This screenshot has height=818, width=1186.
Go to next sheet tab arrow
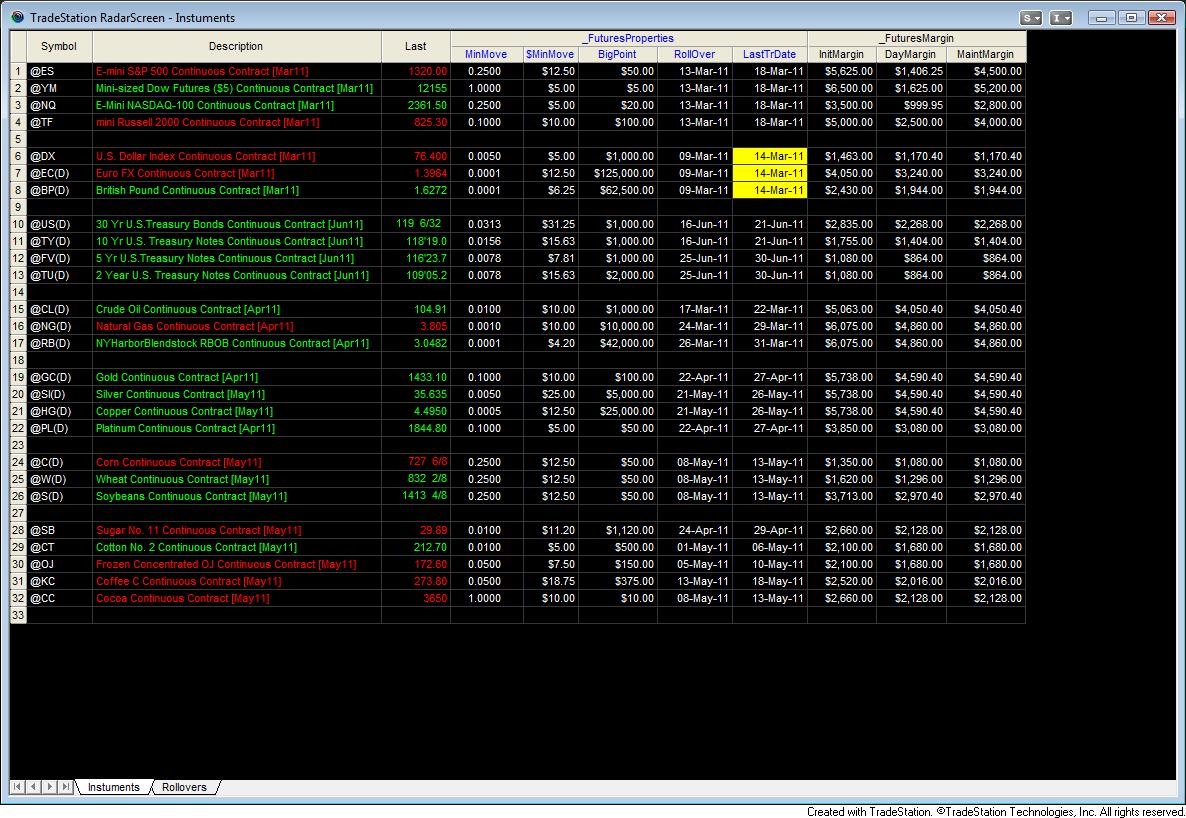pos(49,787)
